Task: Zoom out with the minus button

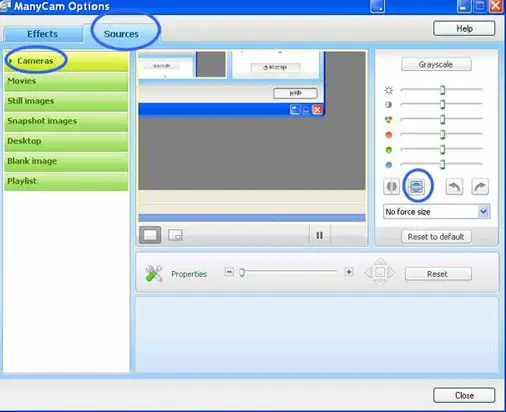Action: point(229,272)
